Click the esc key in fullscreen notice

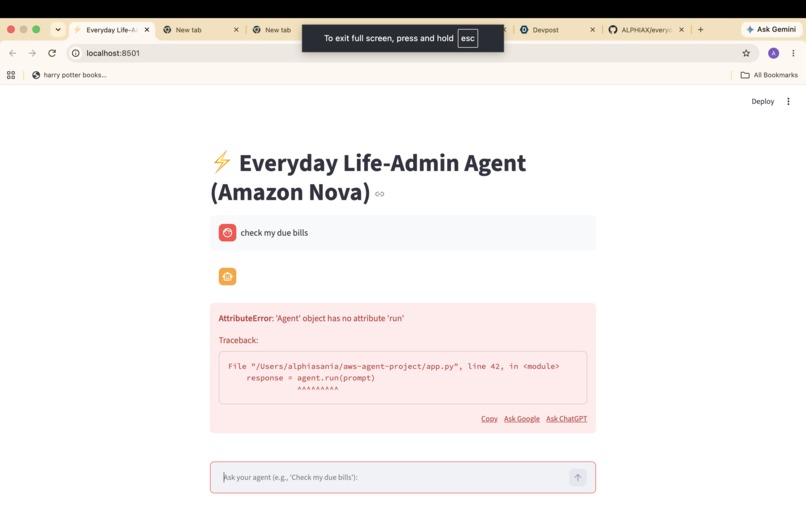pyautogui.click(x=468, y=38)
